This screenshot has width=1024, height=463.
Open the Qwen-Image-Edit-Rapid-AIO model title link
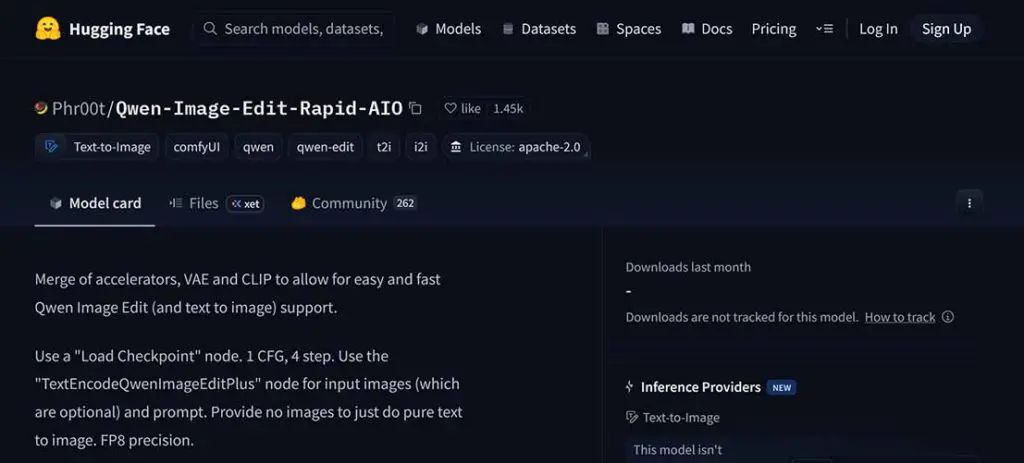(259, 108)
